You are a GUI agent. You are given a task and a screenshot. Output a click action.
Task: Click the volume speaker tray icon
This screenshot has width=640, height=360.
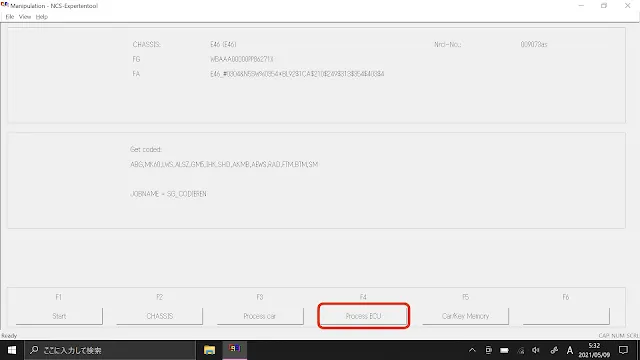tap(536, 350)
